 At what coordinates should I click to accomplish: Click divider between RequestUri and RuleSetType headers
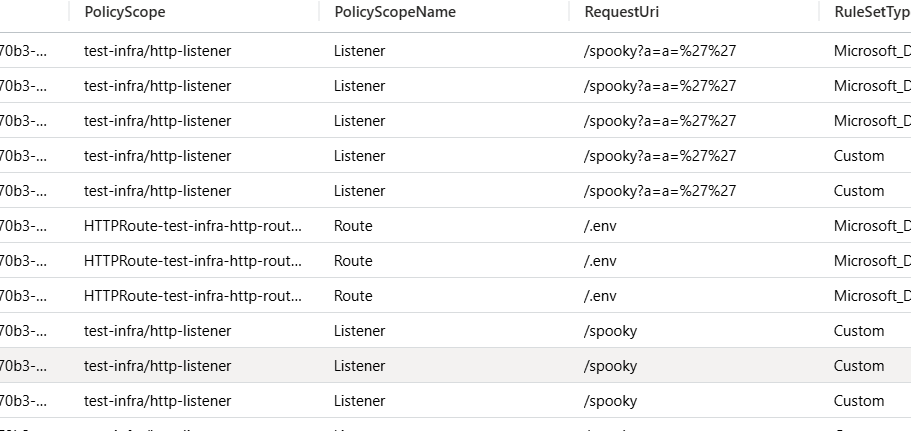coord(819,12)
